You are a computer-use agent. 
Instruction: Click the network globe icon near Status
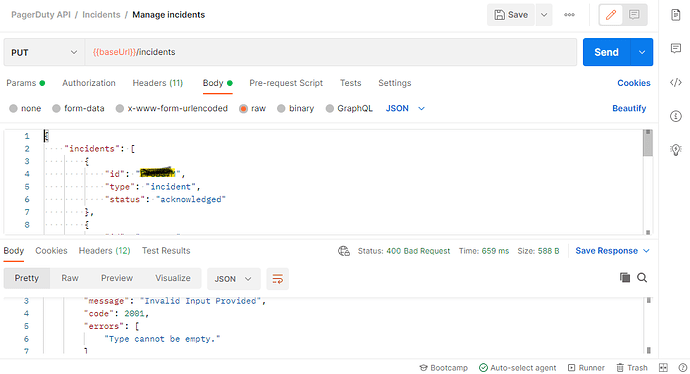pos(344,251)
